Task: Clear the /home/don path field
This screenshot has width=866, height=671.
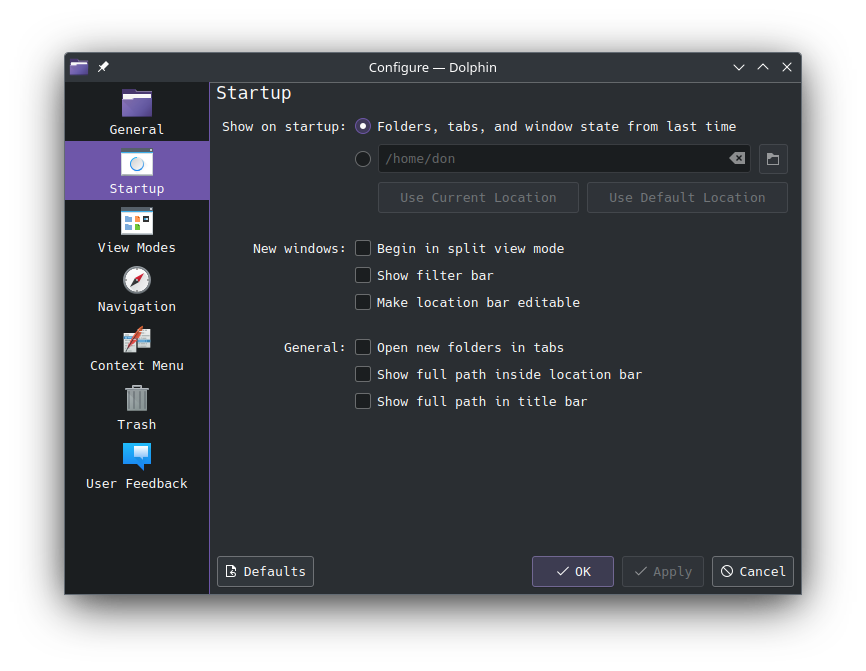Action: click(737, 159)
